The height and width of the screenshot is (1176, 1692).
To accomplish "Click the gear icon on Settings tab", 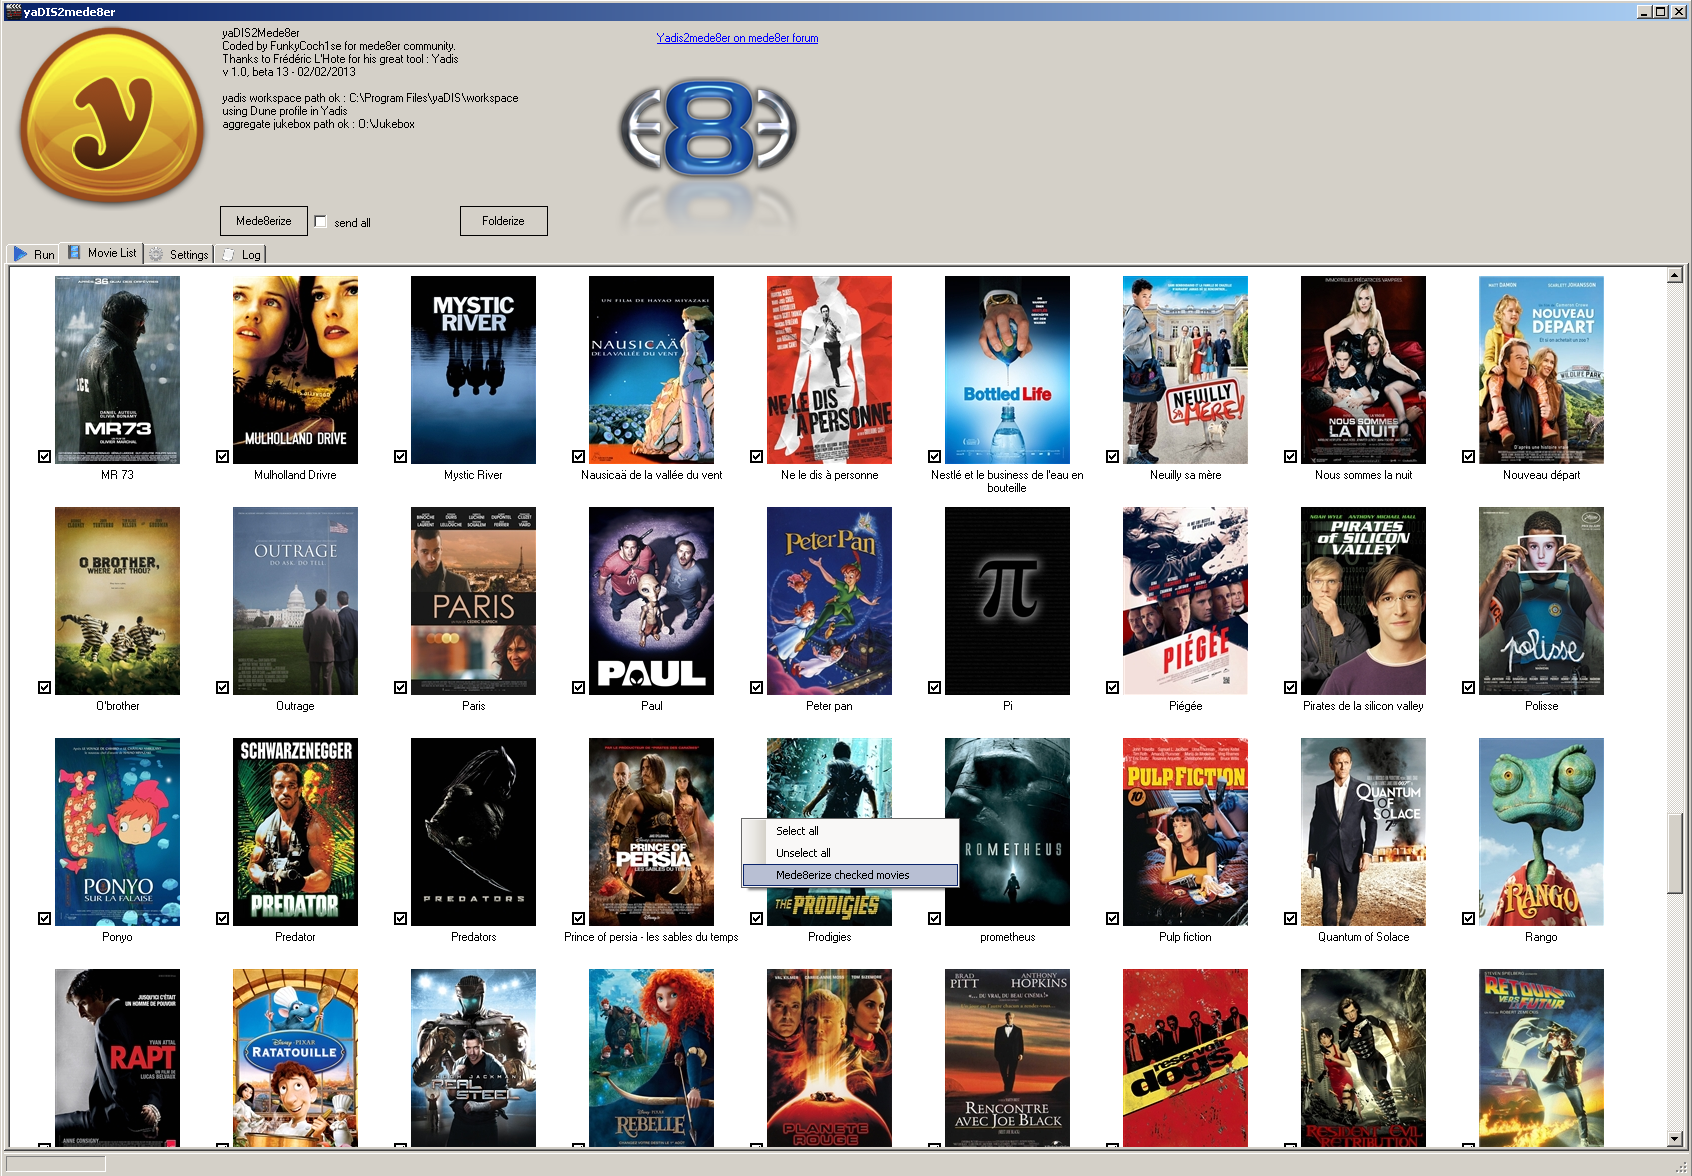I will click(x=156, y=254).
